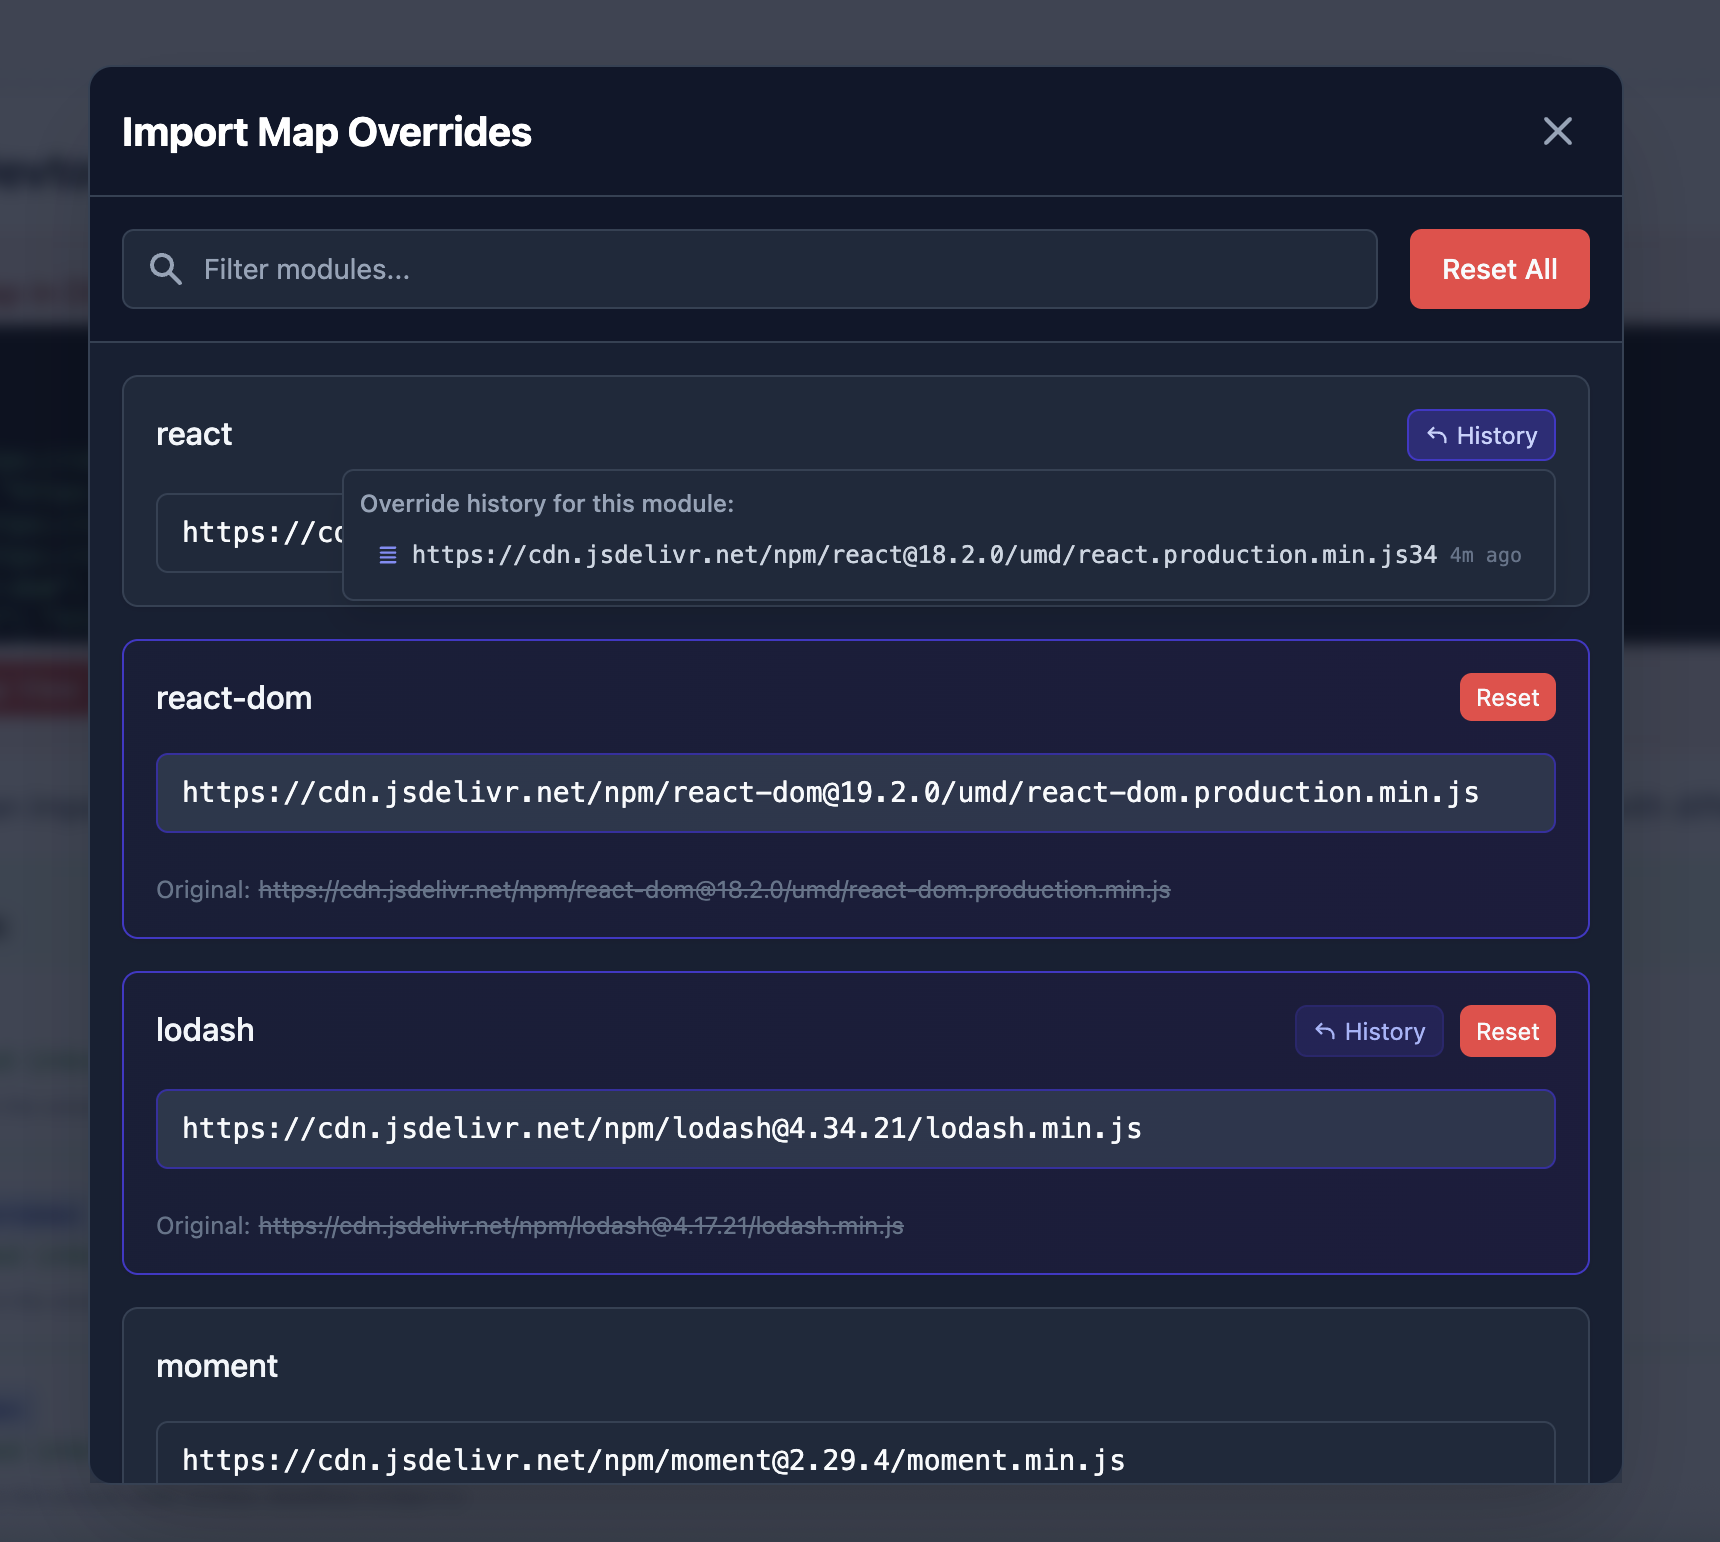Screen dimensions: 1720x1542
Task: Click the react module name heading
Action: click(194, 434)
